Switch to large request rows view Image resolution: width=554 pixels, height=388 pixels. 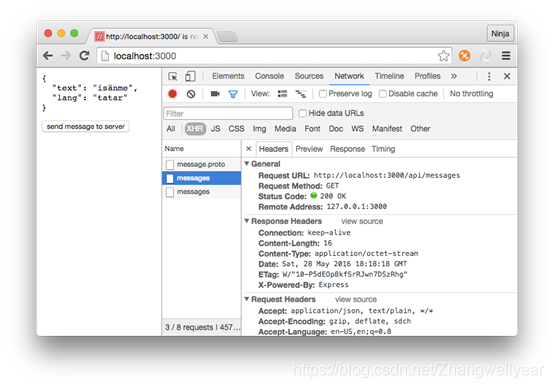tap(282, 94)
